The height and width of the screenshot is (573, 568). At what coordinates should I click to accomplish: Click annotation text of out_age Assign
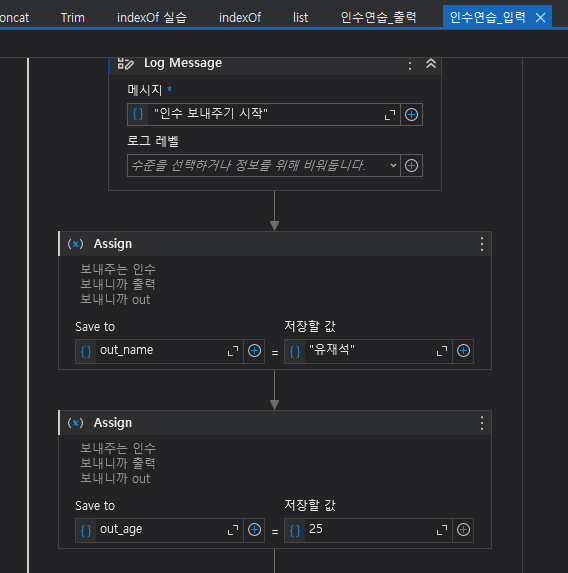118,463
